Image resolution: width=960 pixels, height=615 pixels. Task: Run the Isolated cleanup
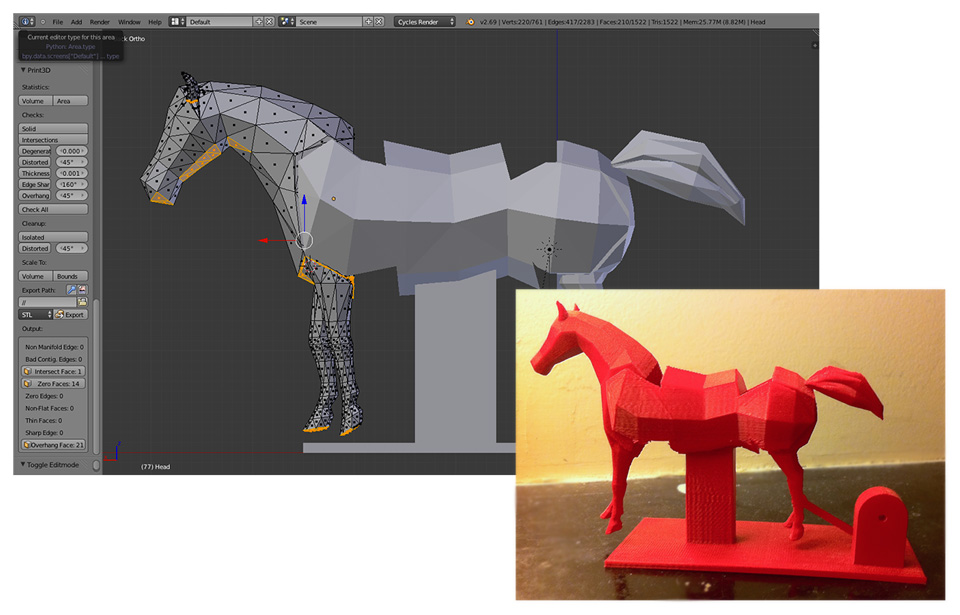[53, 236]
